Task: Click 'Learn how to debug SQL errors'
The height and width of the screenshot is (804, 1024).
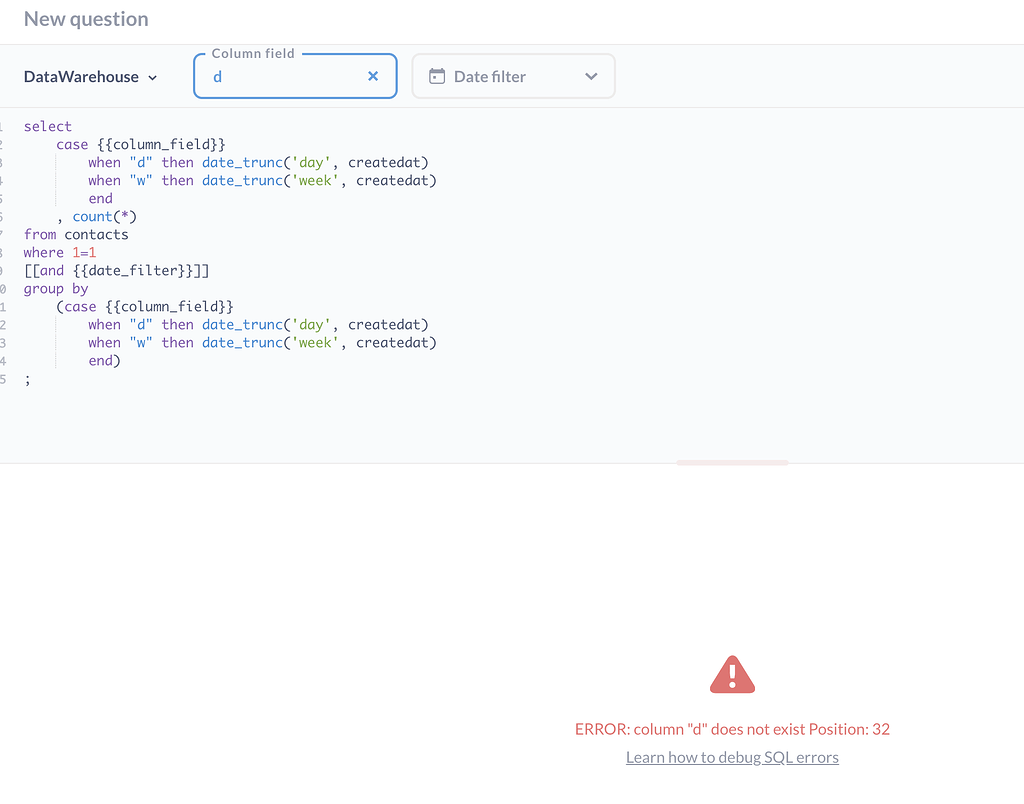Action: (x=732, y=757)
